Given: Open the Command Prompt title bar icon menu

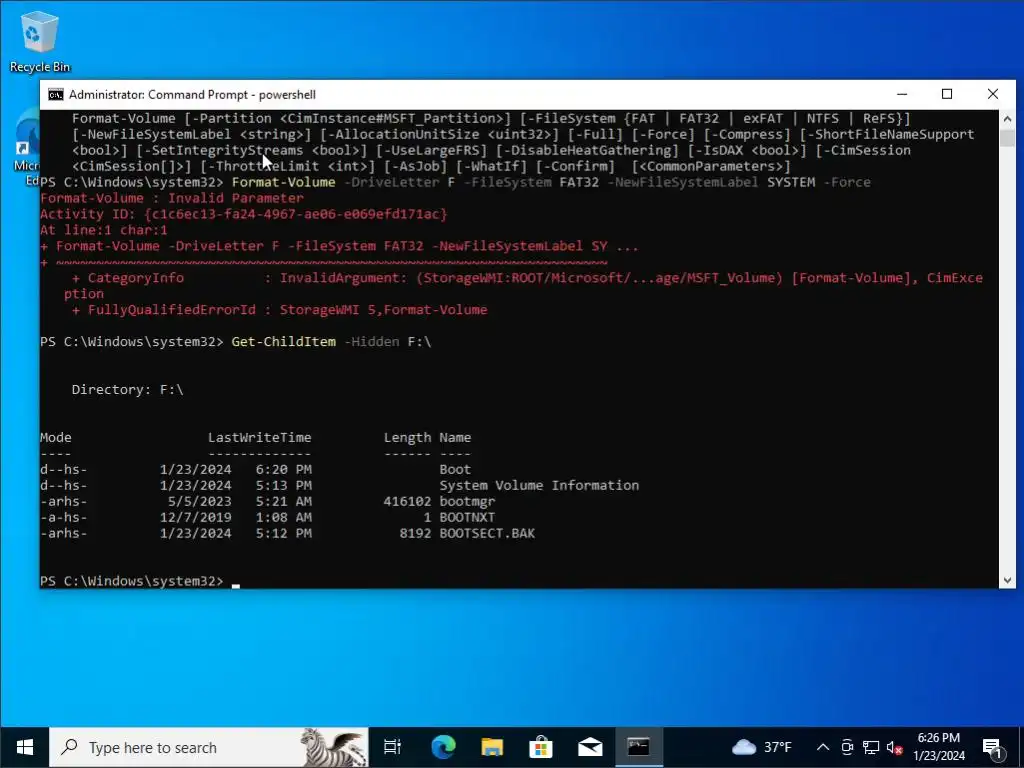Looking at the screenshot, I should [x=56, y=95].
